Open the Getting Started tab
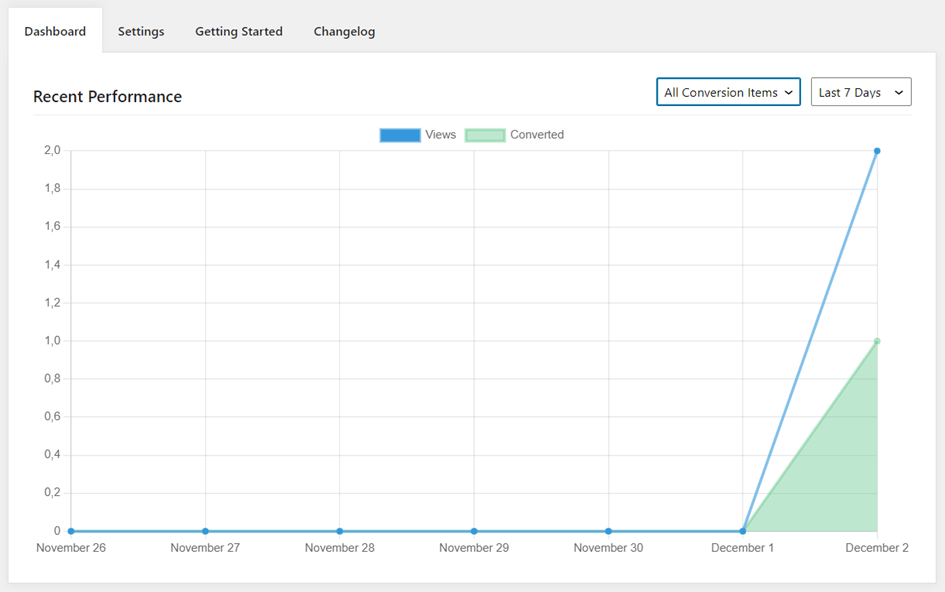Screen dimensions: 945x592 pos(238,31)
